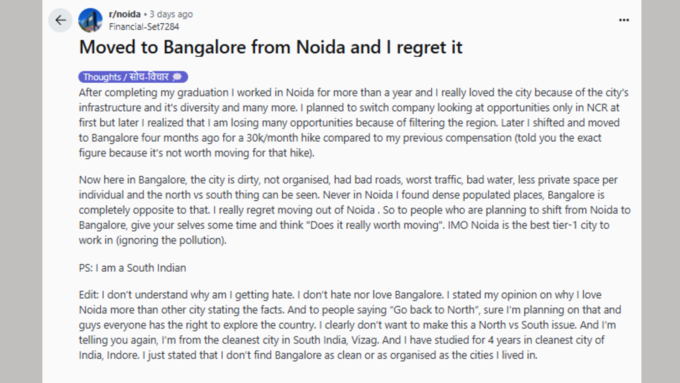
Task: Click the "3 days ago" timestamp
Action: tap(171, 14)
